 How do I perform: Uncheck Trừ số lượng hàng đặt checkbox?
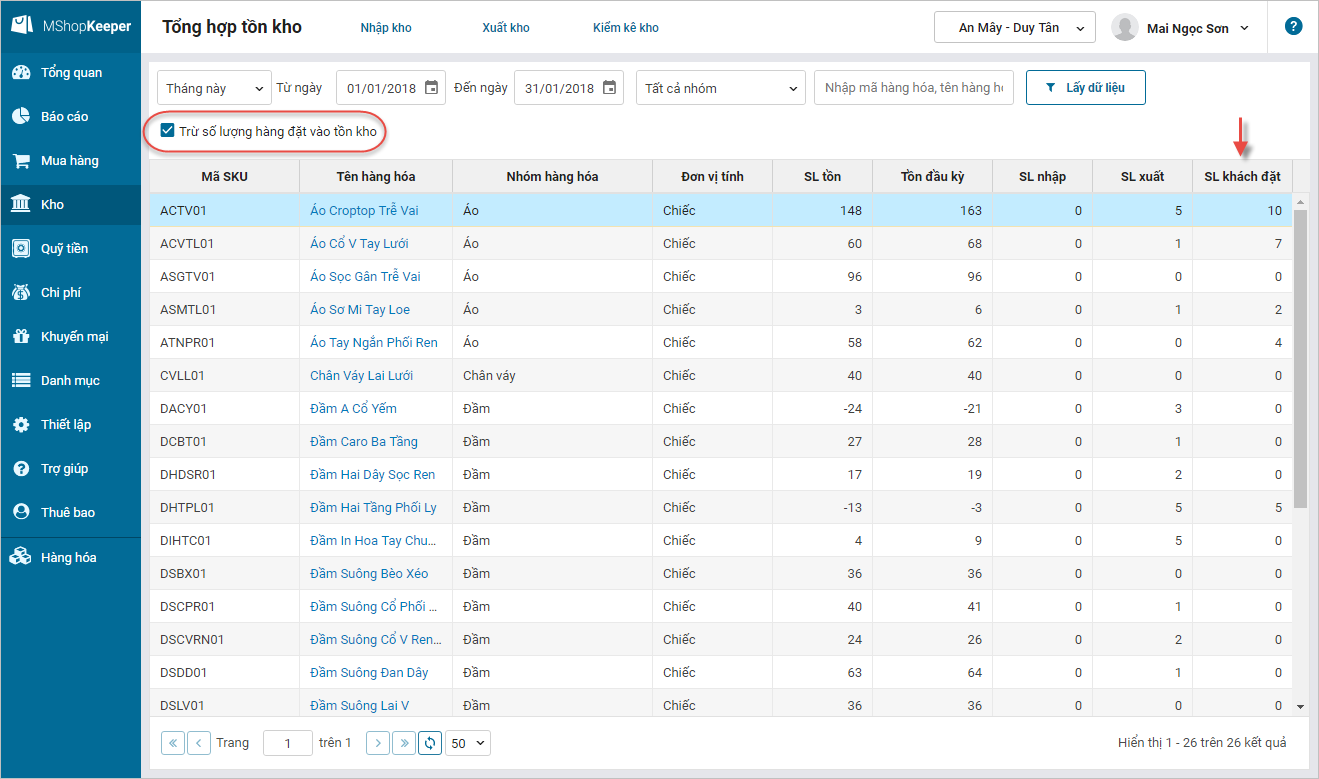(168, 131)
